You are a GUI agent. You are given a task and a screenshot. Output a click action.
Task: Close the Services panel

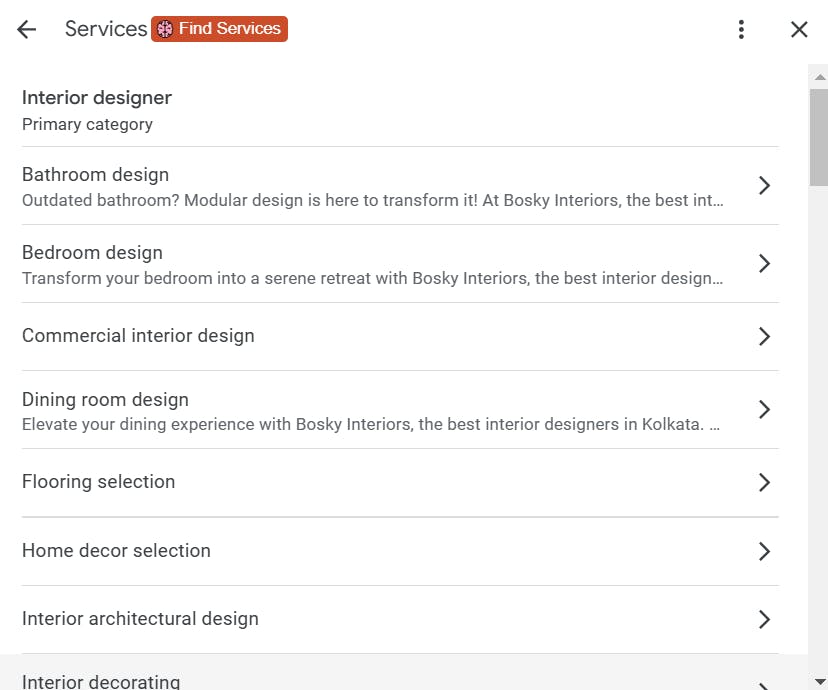(799, 29)
